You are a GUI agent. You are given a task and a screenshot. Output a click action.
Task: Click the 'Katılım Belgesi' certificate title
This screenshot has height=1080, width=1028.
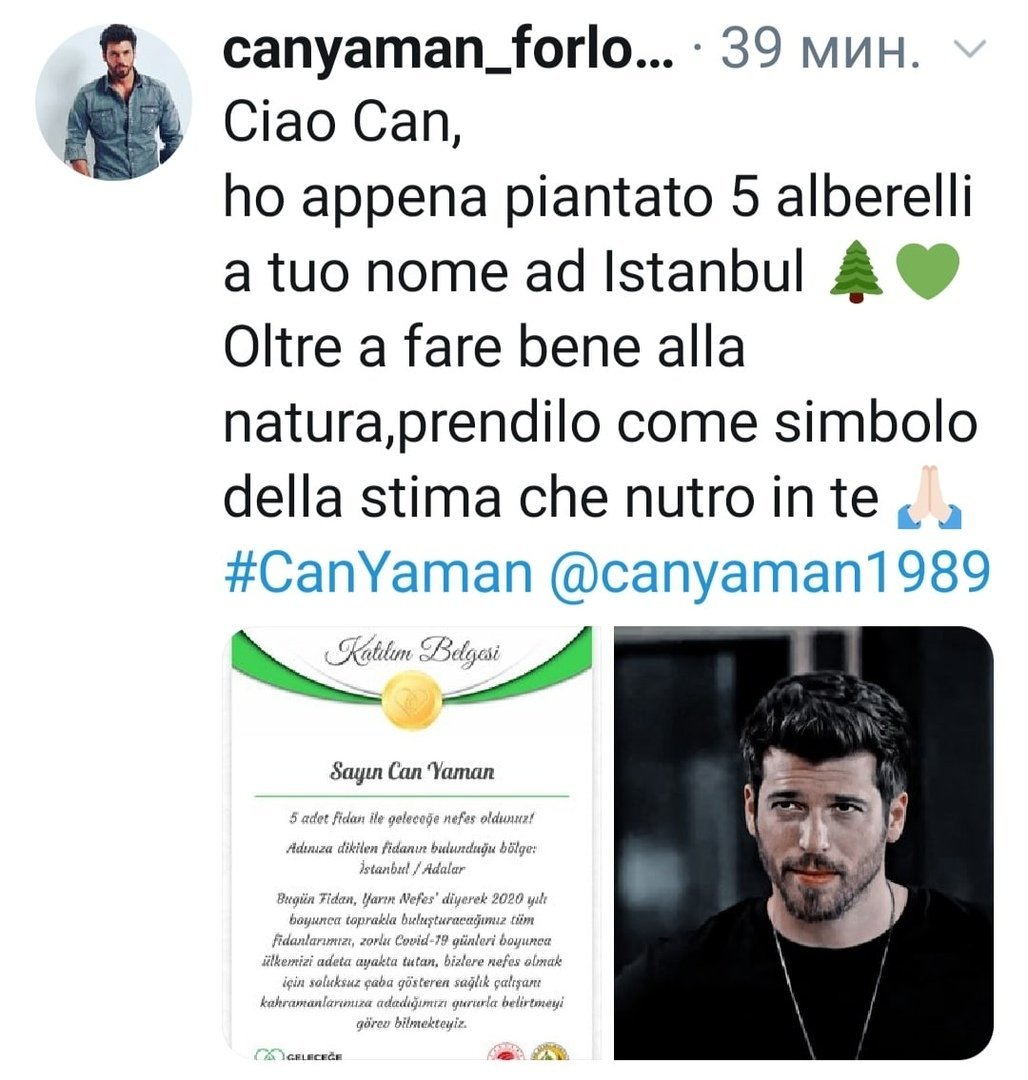(412, 652)
